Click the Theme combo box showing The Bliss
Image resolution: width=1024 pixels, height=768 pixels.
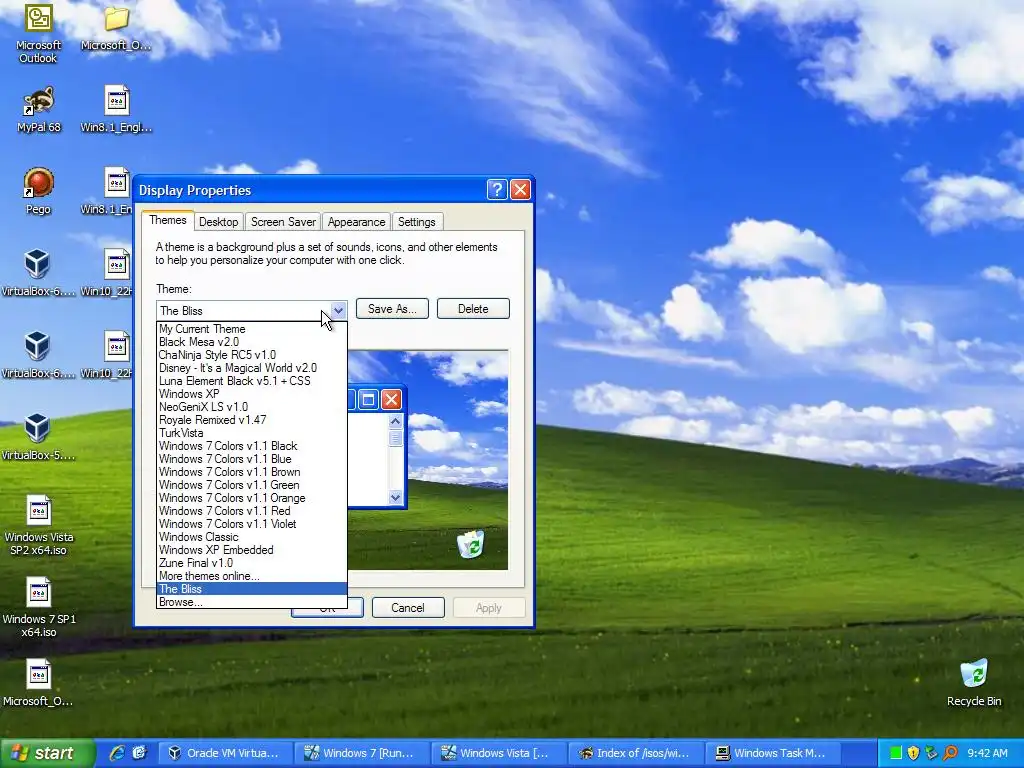click(x=251, y=310)
